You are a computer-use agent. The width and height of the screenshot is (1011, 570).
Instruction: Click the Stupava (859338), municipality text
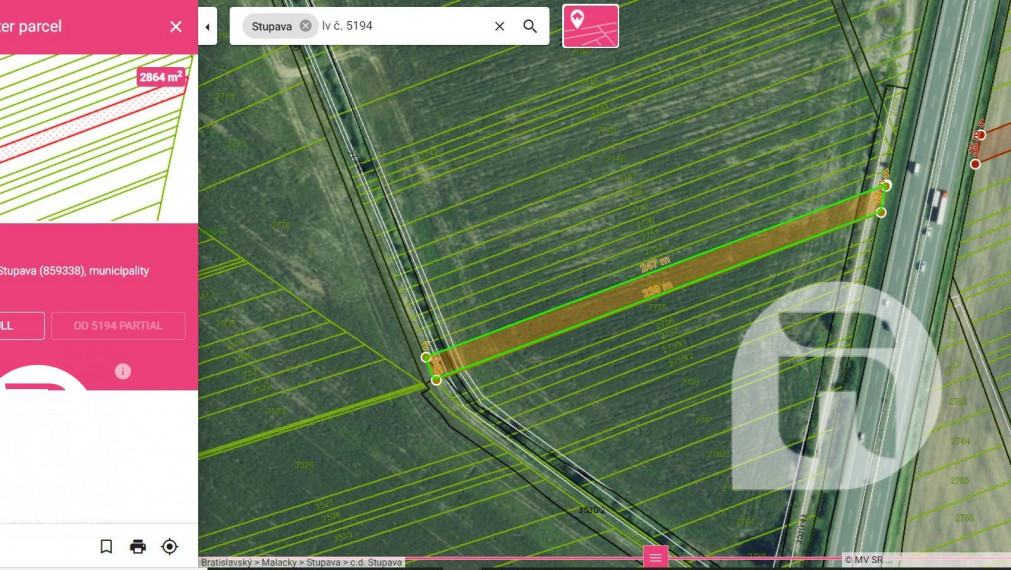click(74, 271)
